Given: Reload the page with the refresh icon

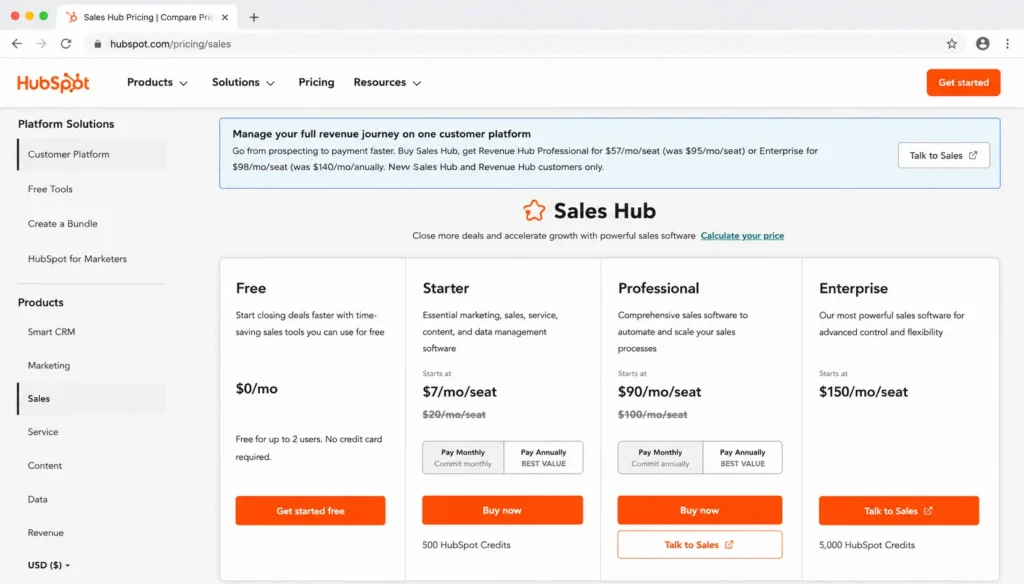Looking at the screenshot, I should point(66,44).
